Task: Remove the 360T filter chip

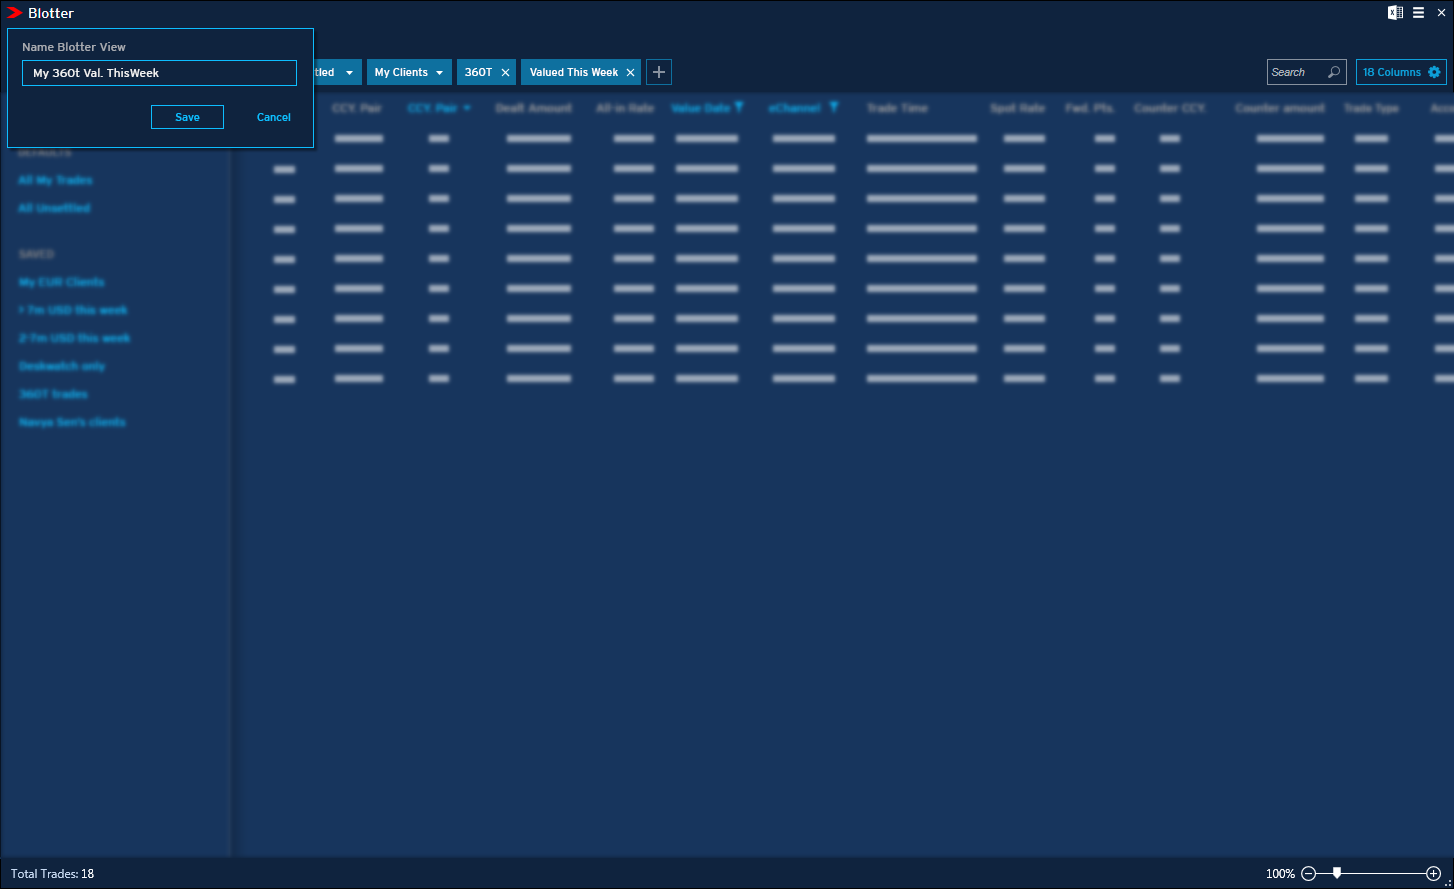Action: (505, 73)
